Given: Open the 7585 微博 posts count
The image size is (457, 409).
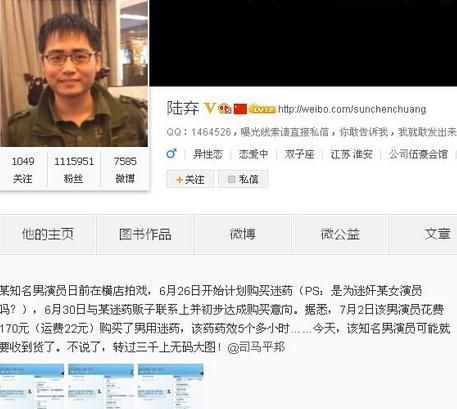Looking at the screenshot, I should coord(125,170).
